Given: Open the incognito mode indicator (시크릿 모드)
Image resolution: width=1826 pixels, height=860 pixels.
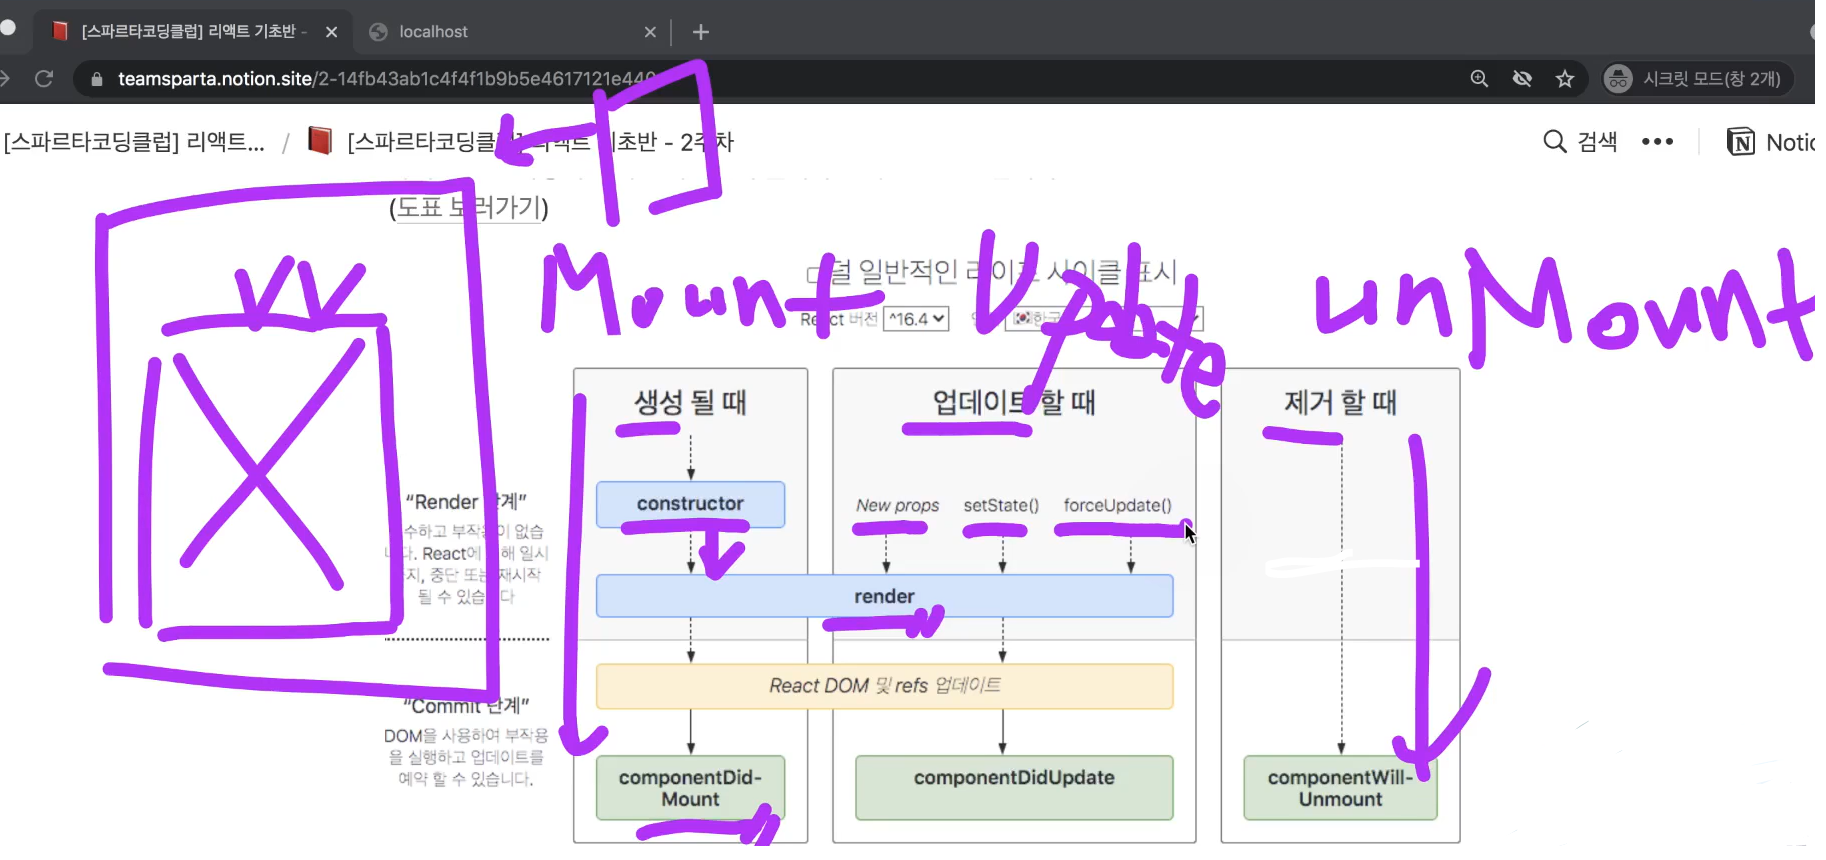Looking at the screenshot, I should (1696, 78).
